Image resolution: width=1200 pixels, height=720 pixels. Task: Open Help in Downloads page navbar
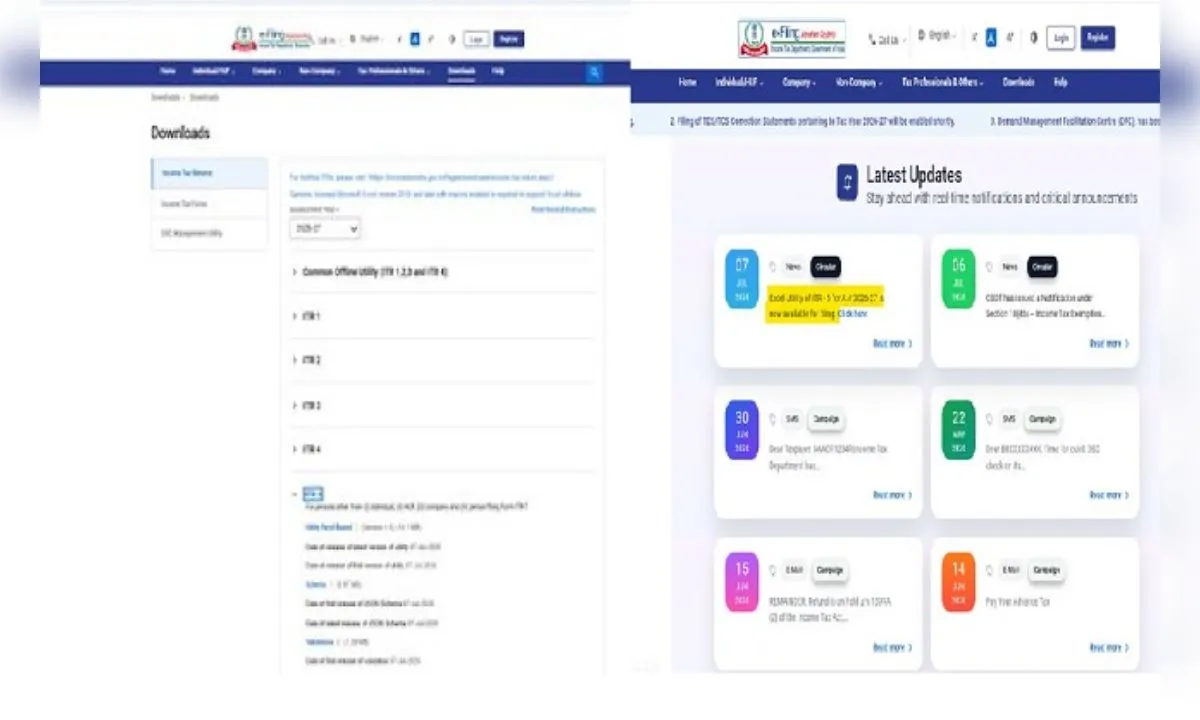pos(498,72)
